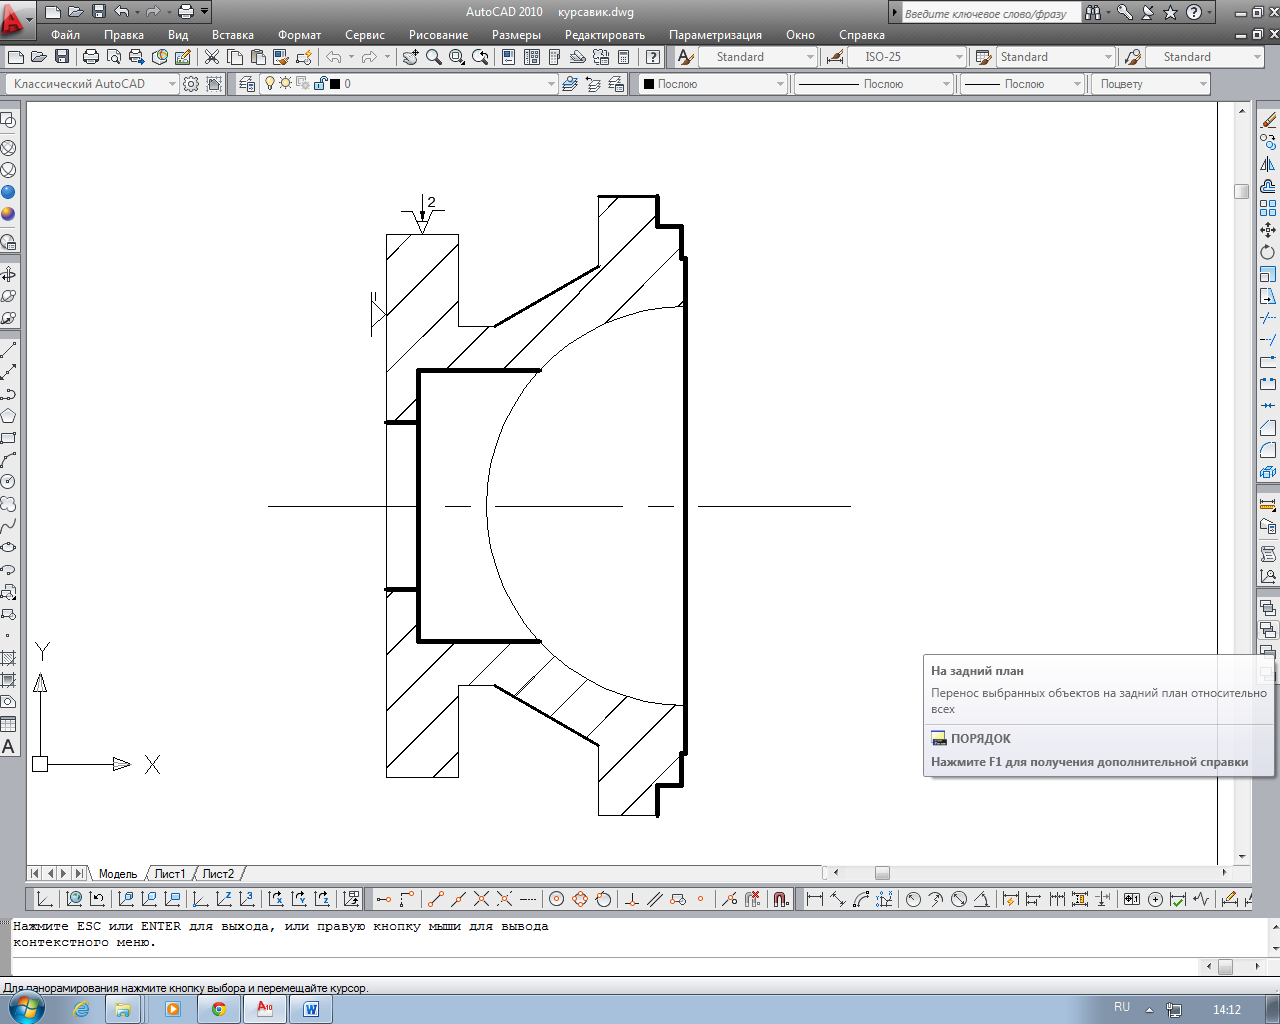Image resolution: width=1280 pixels, height=1024 pixels.
Task: Switch to the Лист1 layout tab
Action: pos(169,874)
